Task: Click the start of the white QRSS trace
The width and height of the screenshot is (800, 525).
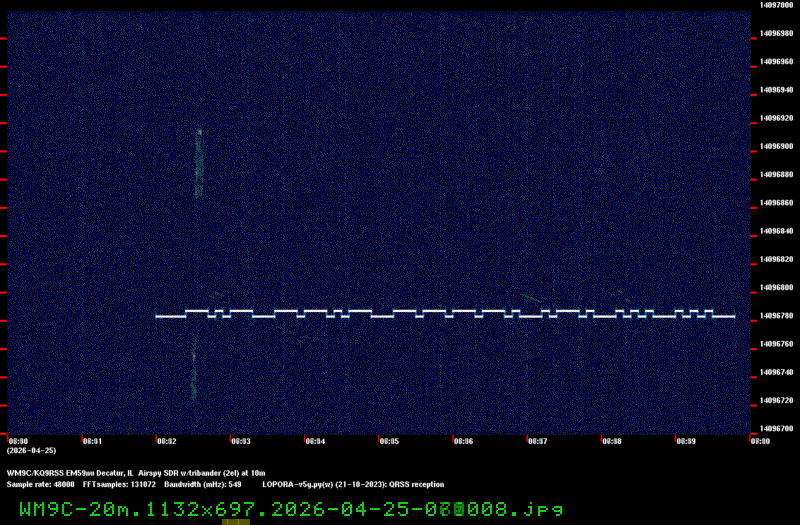Action: 158,316
